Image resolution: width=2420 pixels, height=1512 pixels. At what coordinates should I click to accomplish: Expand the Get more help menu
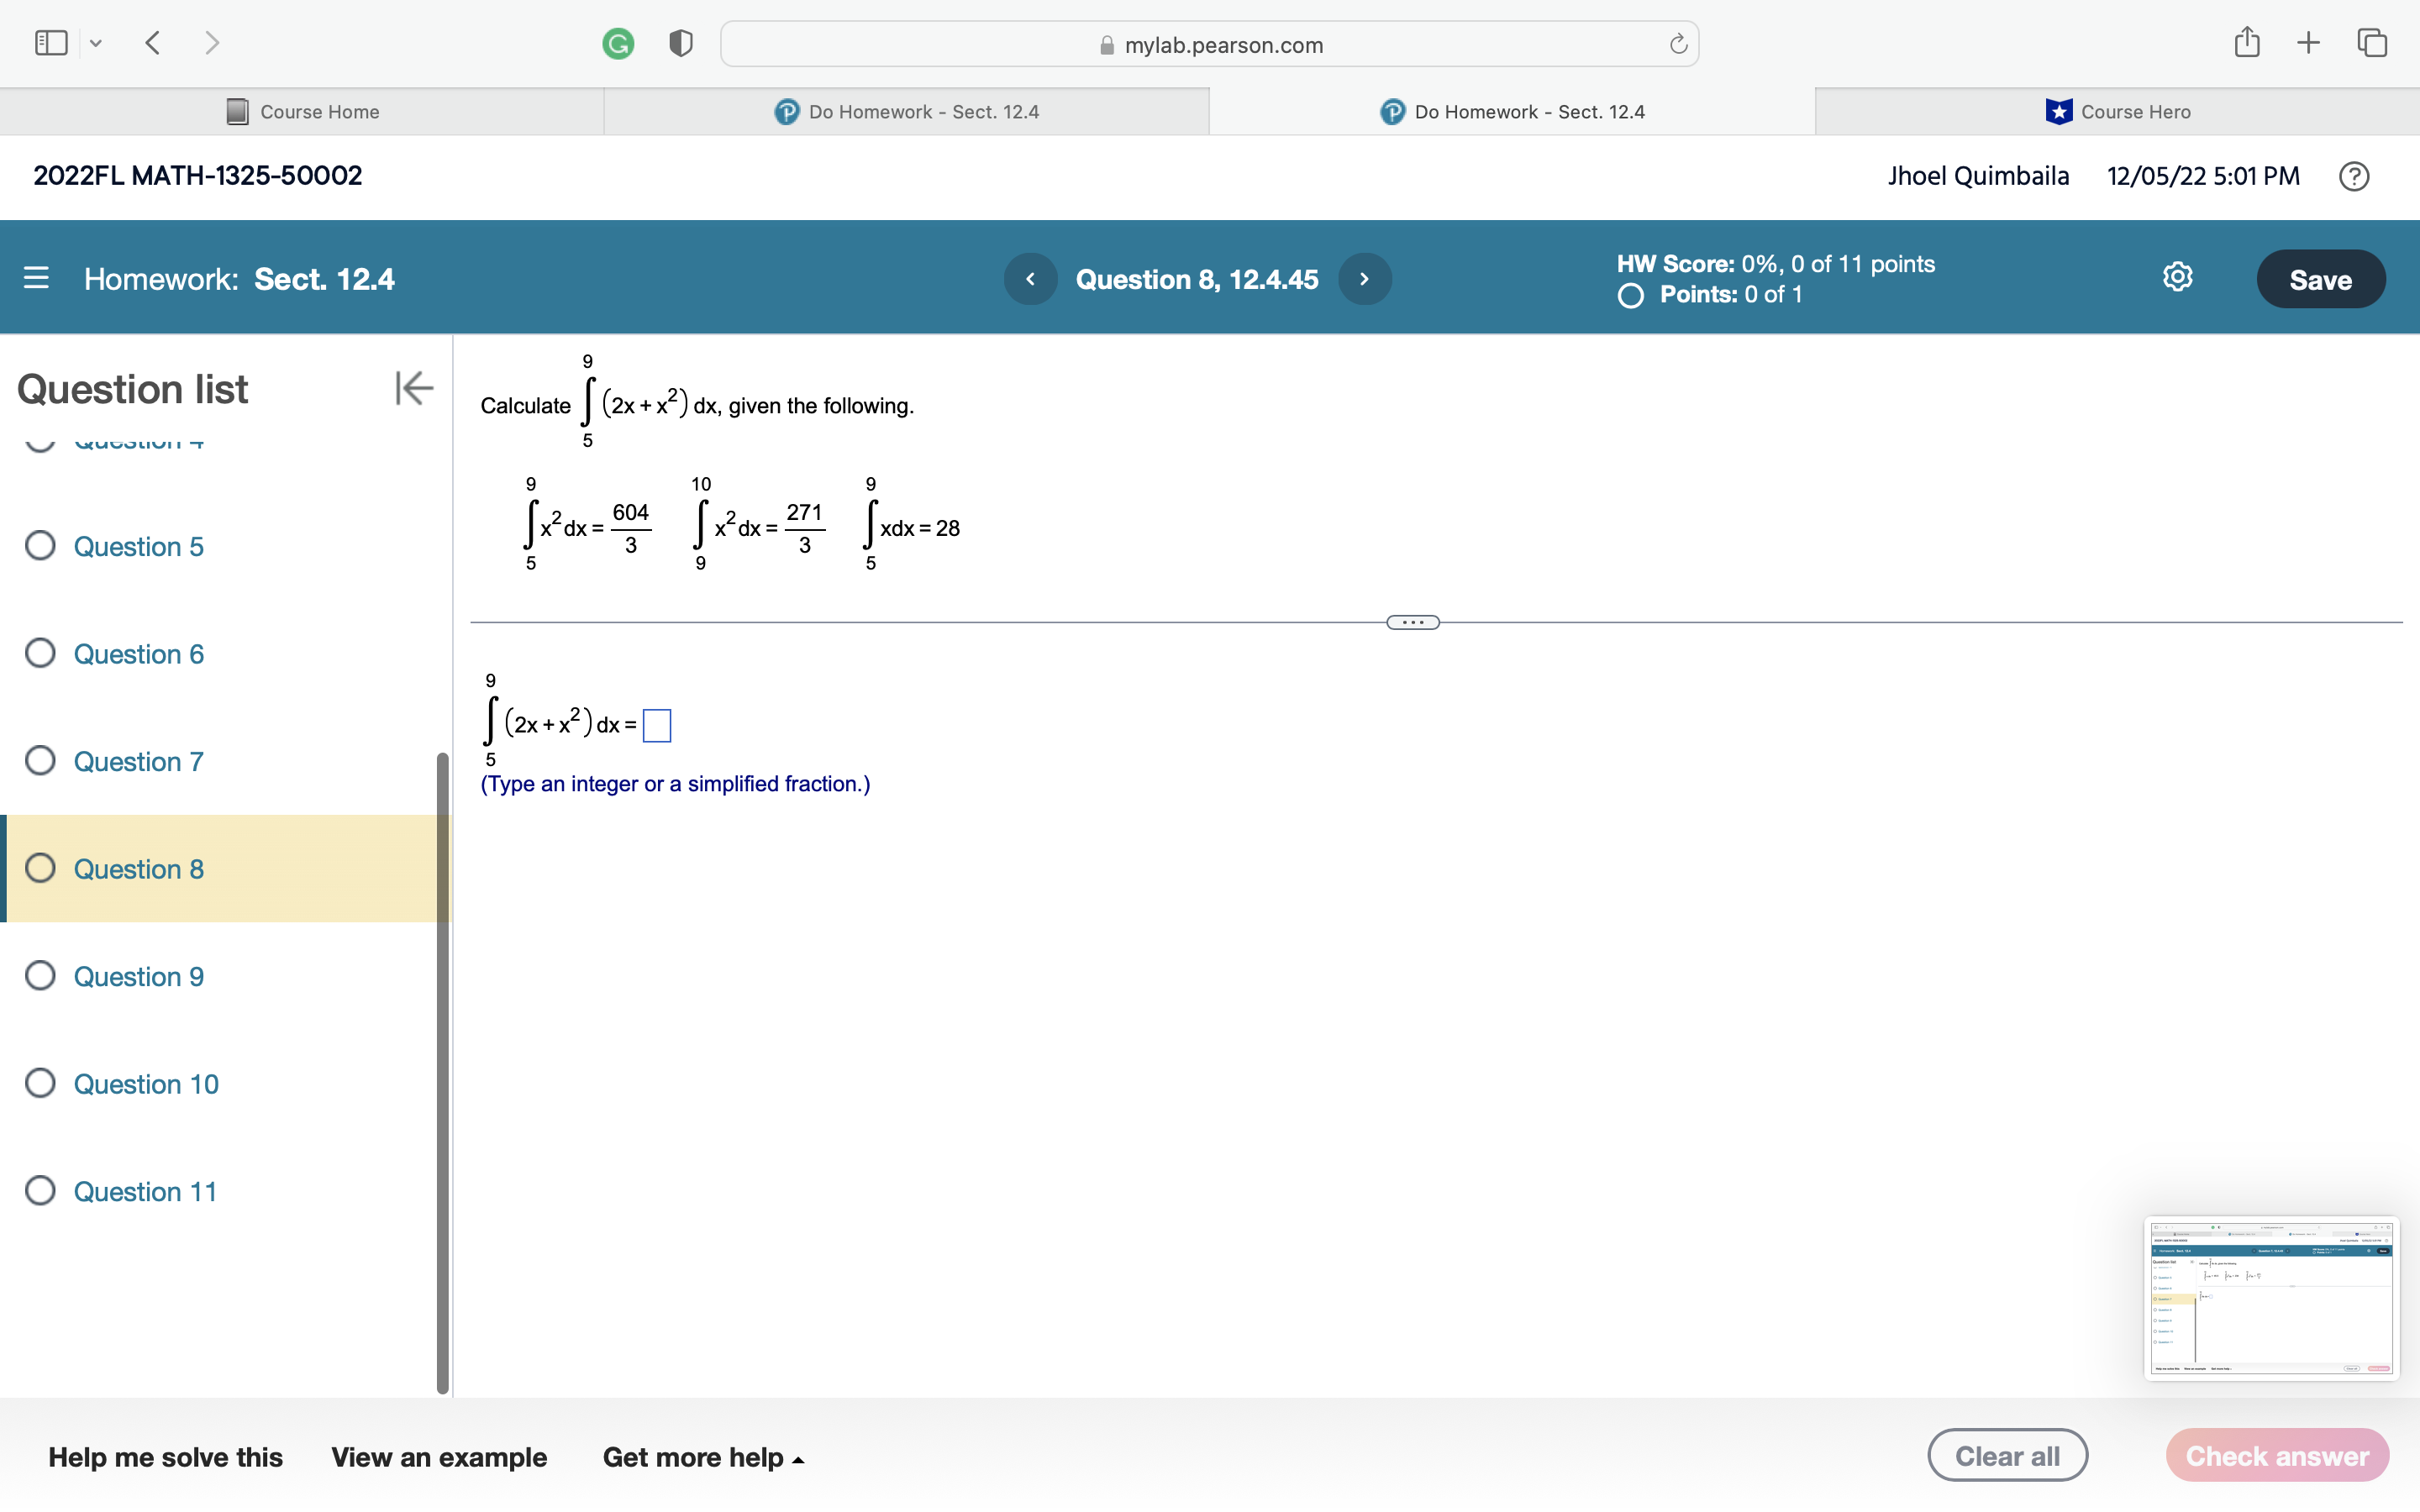[703, 1457]
